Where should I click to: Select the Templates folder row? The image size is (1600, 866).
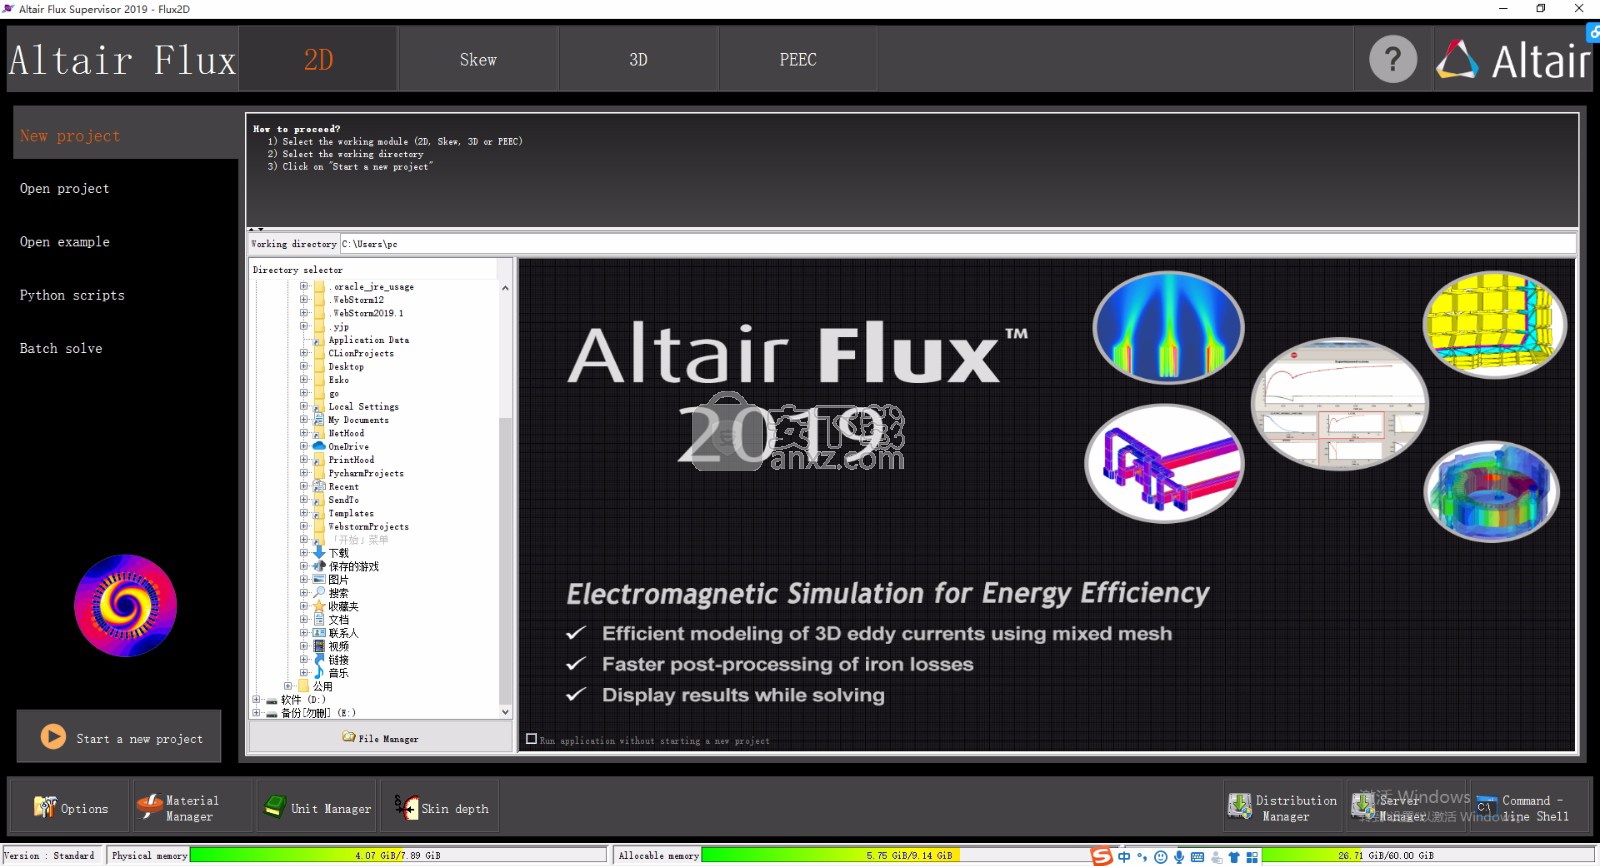(x=351, y=513)
